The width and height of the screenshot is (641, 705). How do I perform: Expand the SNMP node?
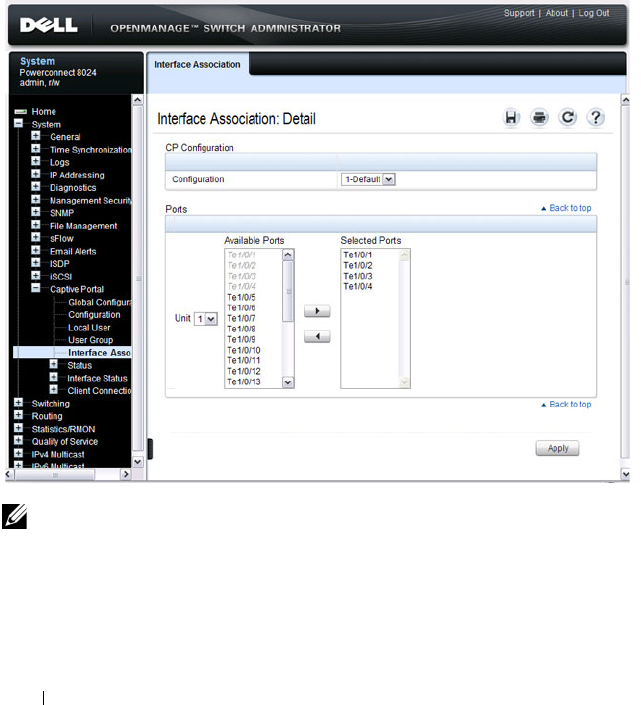coord(36,212)
